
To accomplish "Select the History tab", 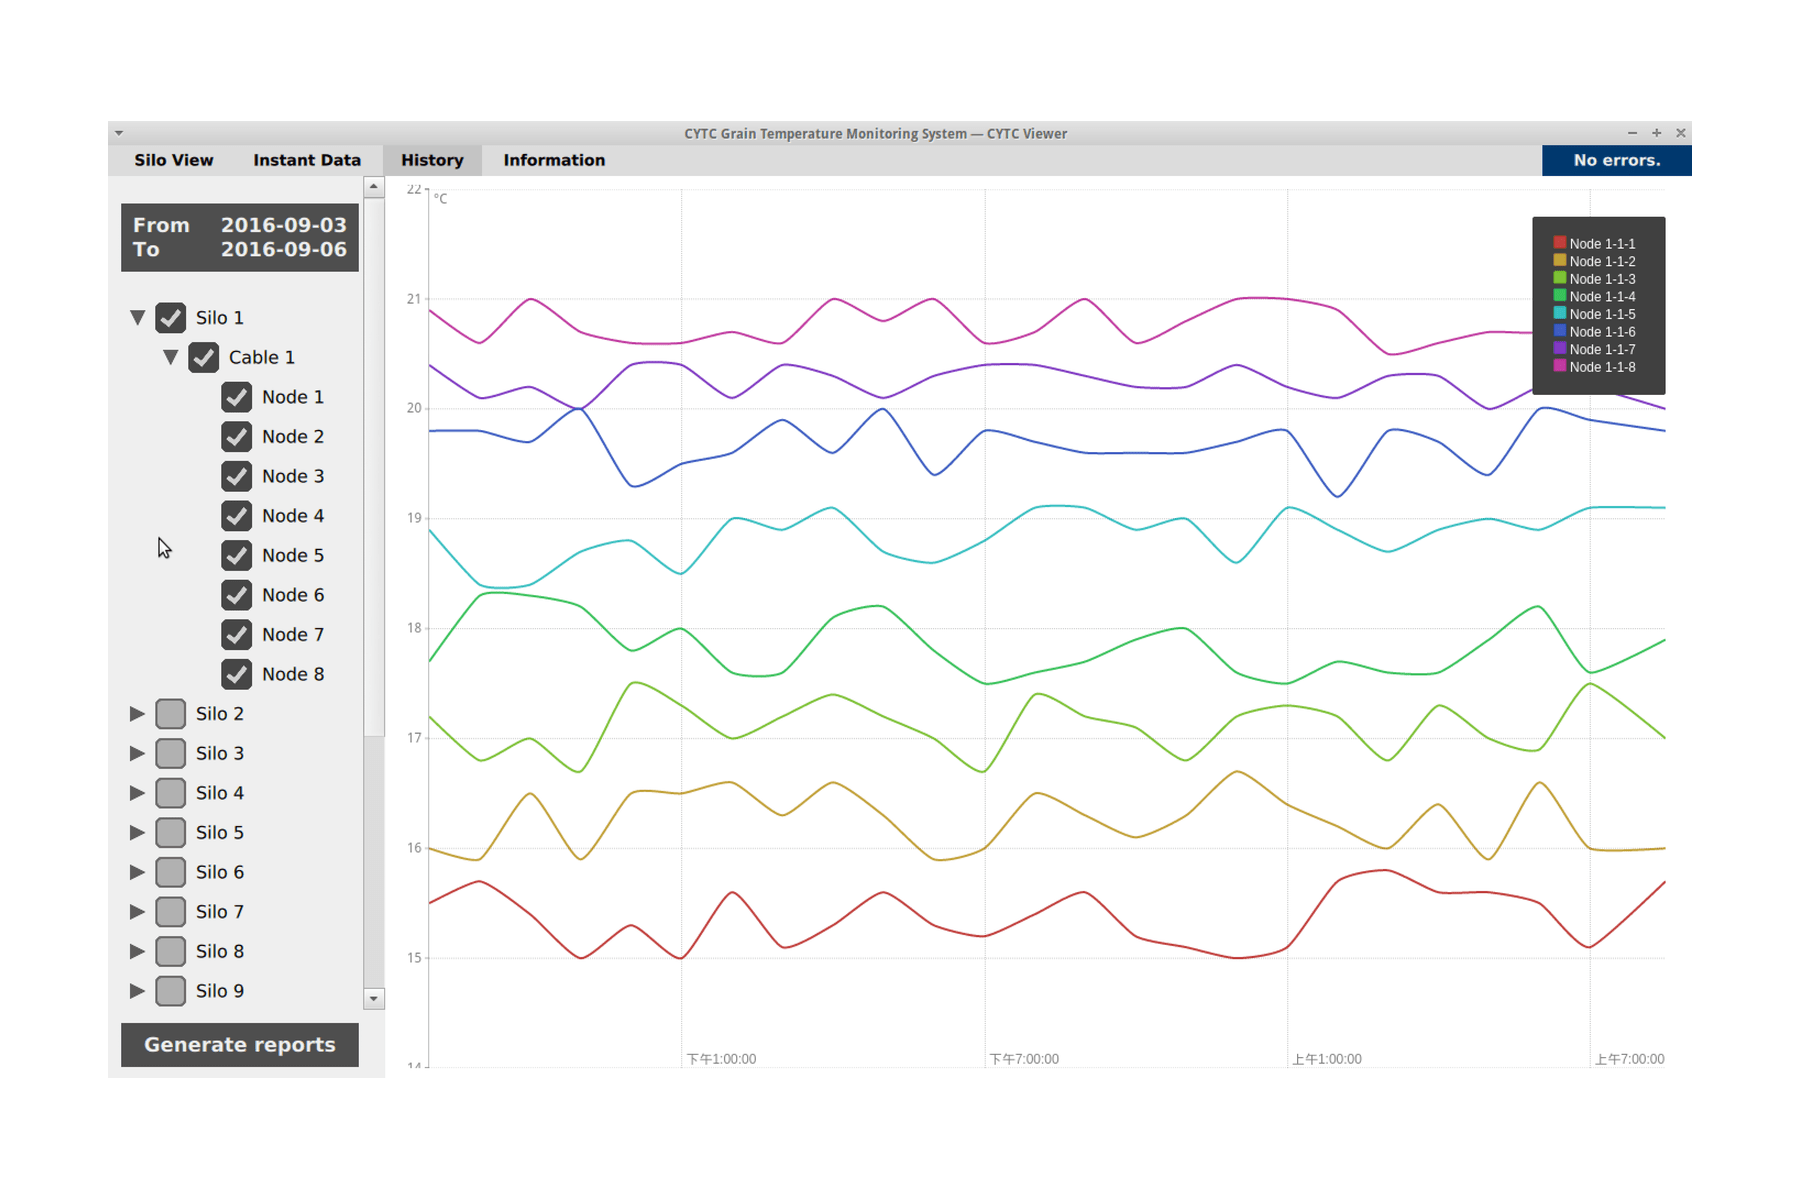I will (x=432, y=160).
